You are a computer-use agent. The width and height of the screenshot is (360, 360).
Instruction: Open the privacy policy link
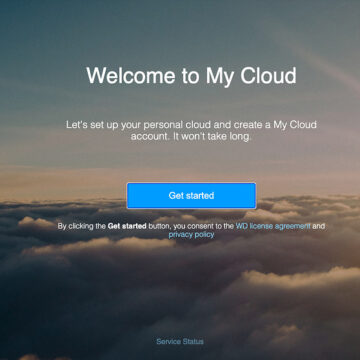click(191, 235)
